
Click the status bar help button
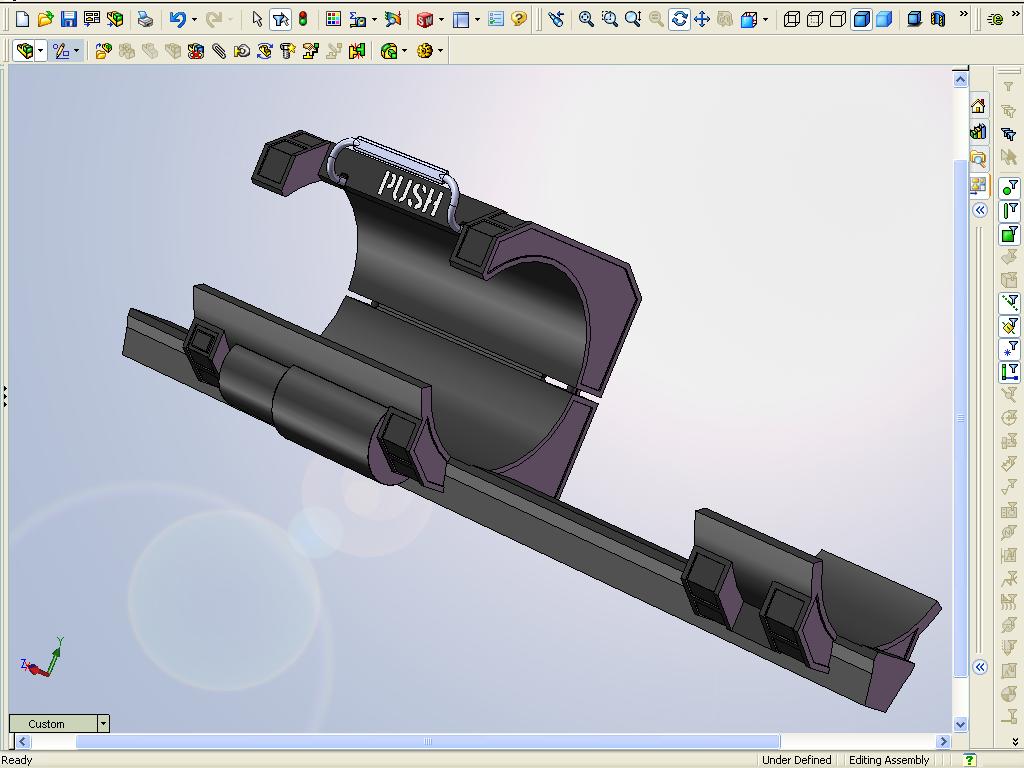969,760
